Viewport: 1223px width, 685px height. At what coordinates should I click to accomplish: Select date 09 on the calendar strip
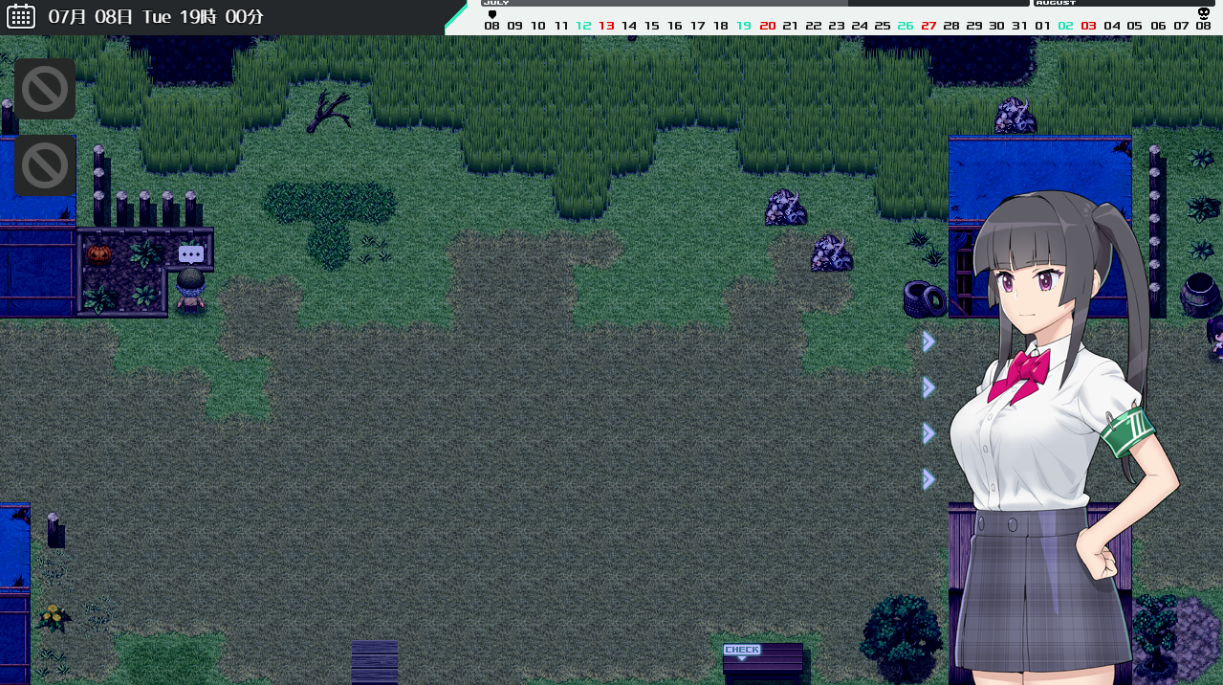click(514, 26)
